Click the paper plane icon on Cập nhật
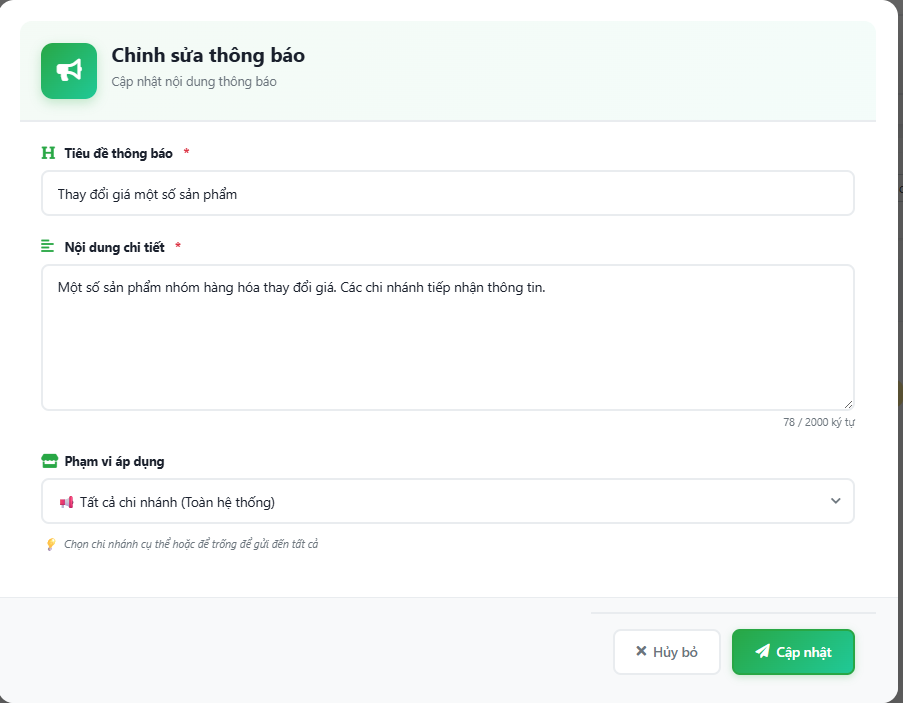This screenshot has width=903, height=703. [762, 652]
